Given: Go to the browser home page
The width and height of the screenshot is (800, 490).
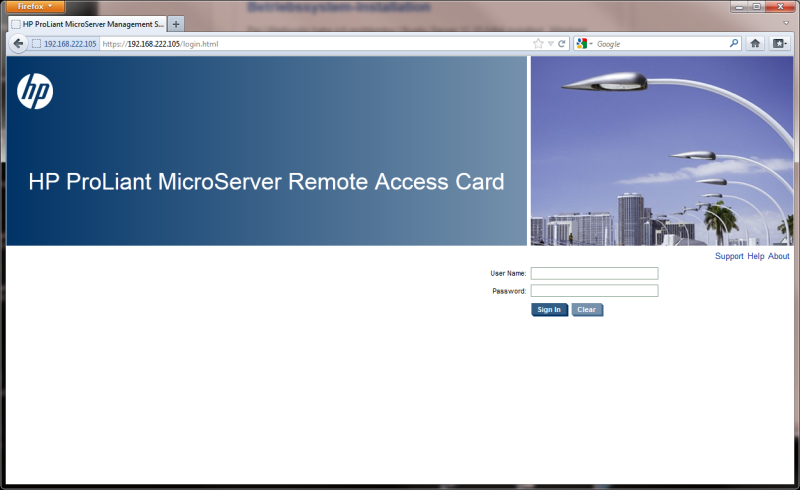Looking at the screenshot, I should [755, 43].
